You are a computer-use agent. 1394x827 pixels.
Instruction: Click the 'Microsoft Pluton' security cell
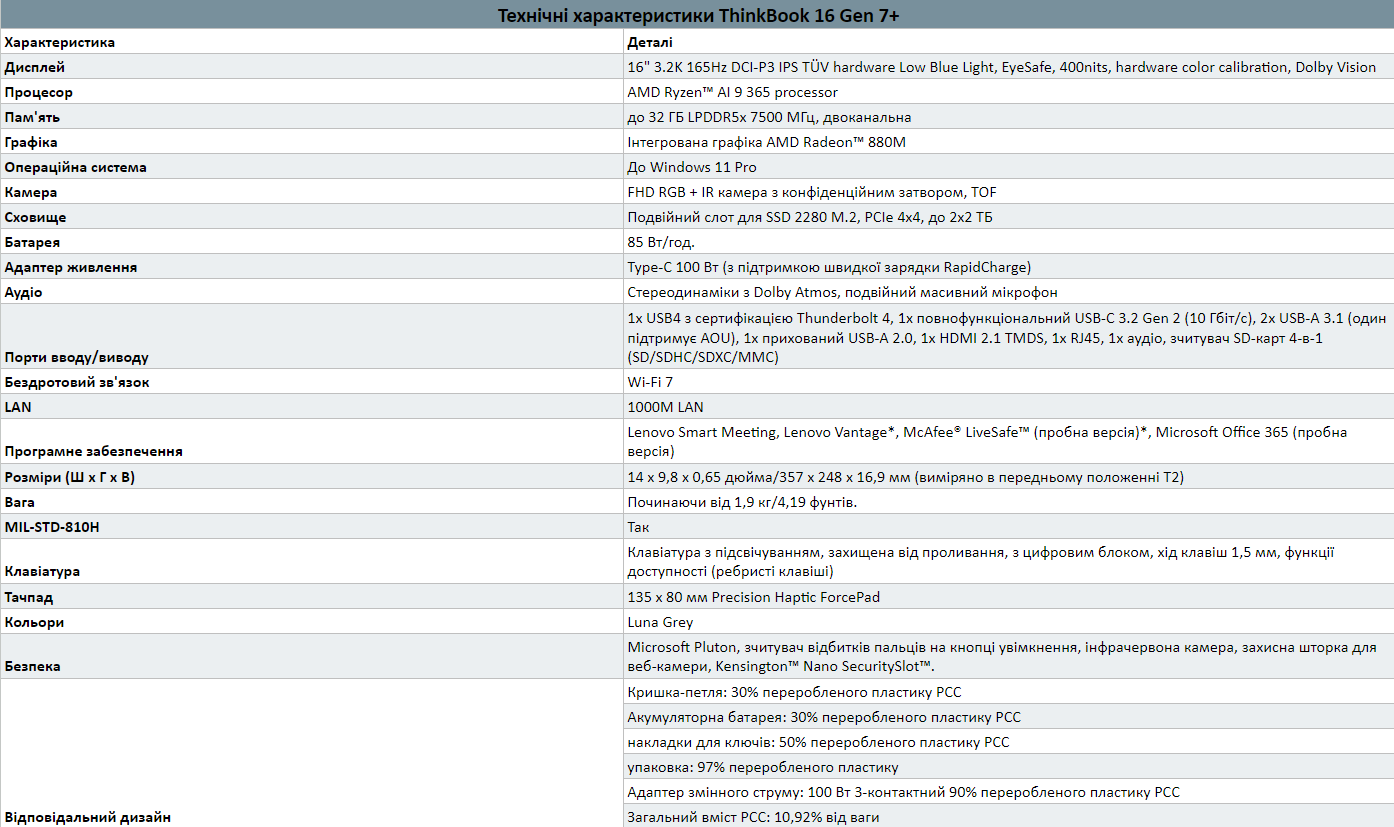coord(1008,656)
